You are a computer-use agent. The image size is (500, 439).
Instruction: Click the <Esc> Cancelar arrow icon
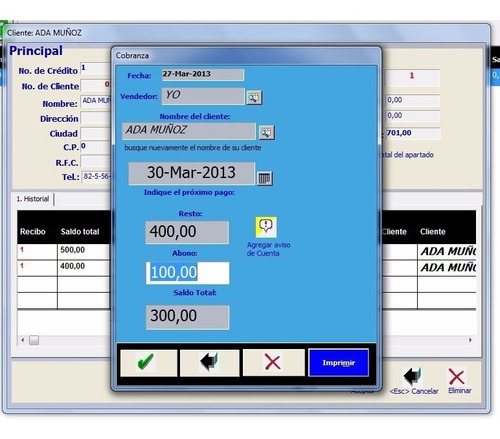(413, 377)
